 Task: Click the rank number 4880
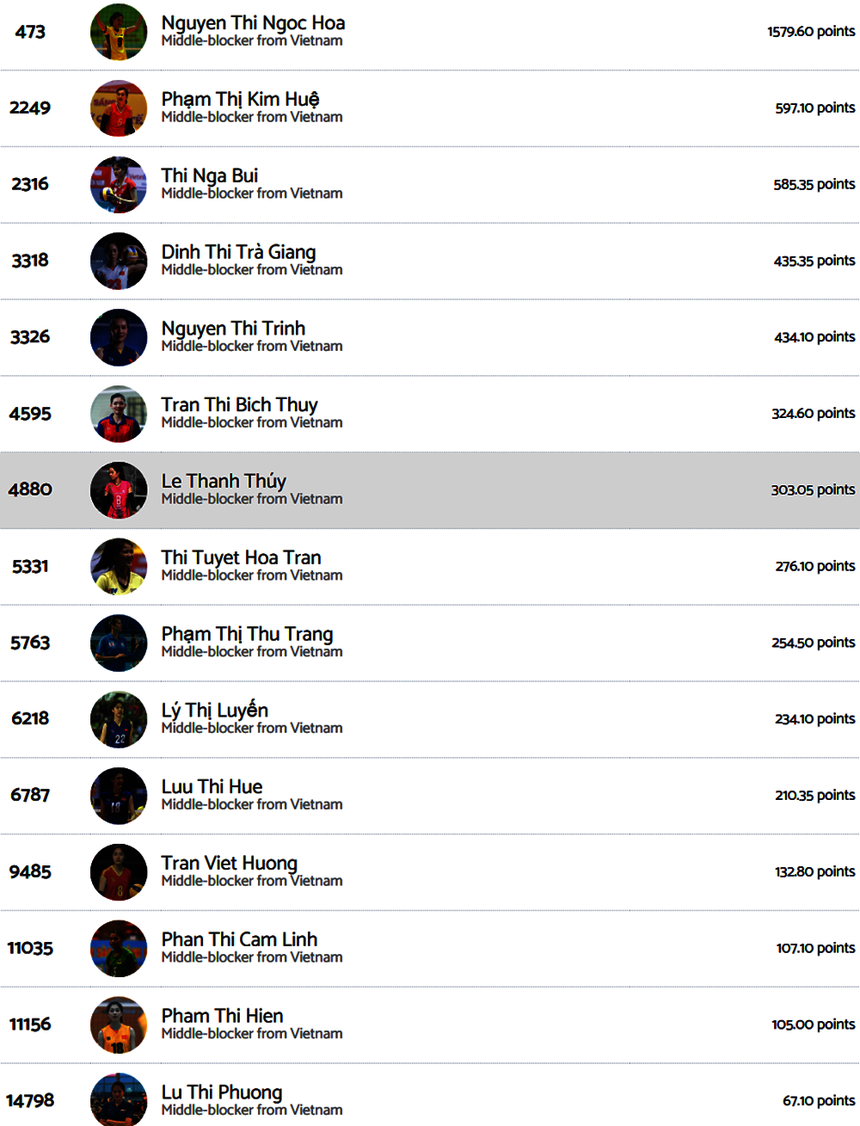coord(30,490)
